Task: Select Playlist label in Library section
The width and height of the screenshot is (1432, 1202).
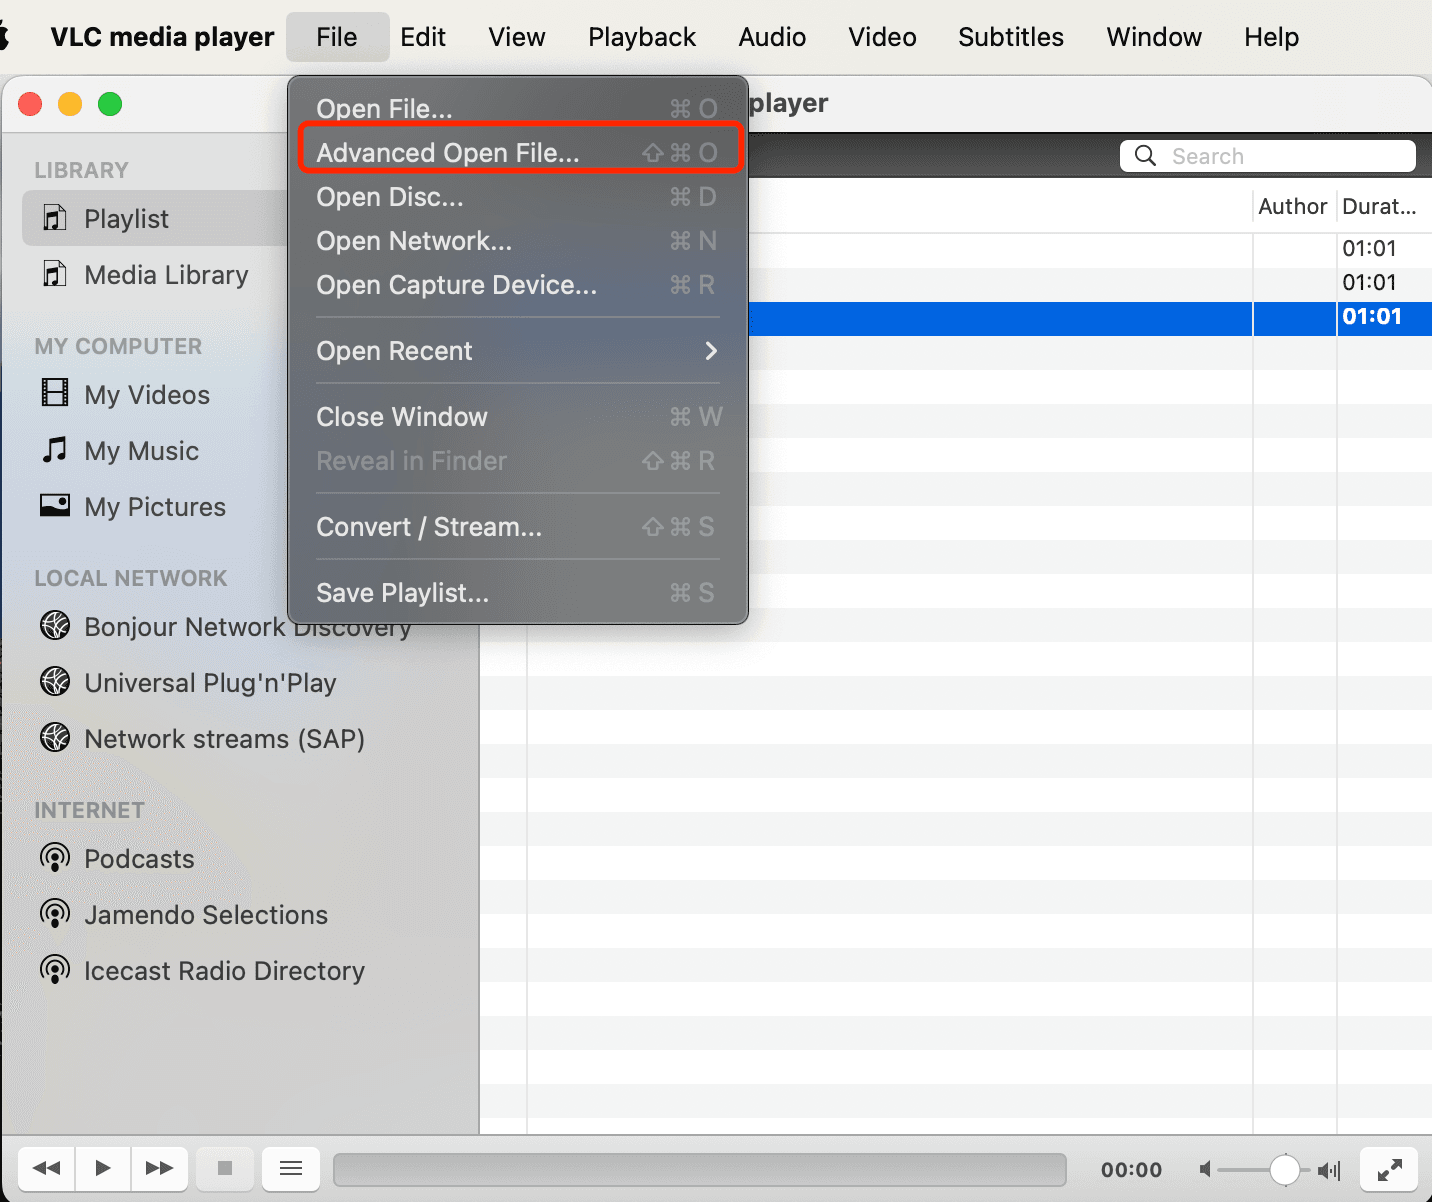Action: [126, 219]
